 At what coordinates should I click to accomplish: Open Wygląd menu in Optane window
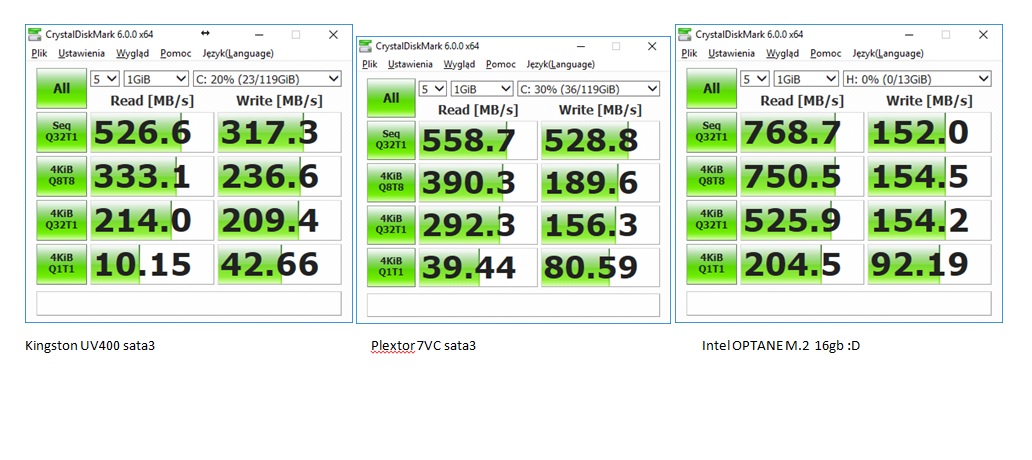click(783, 53)
